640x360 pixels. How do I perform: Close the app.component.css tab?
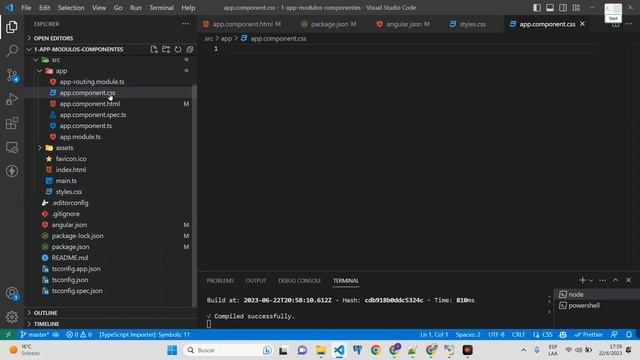(582, 24)
